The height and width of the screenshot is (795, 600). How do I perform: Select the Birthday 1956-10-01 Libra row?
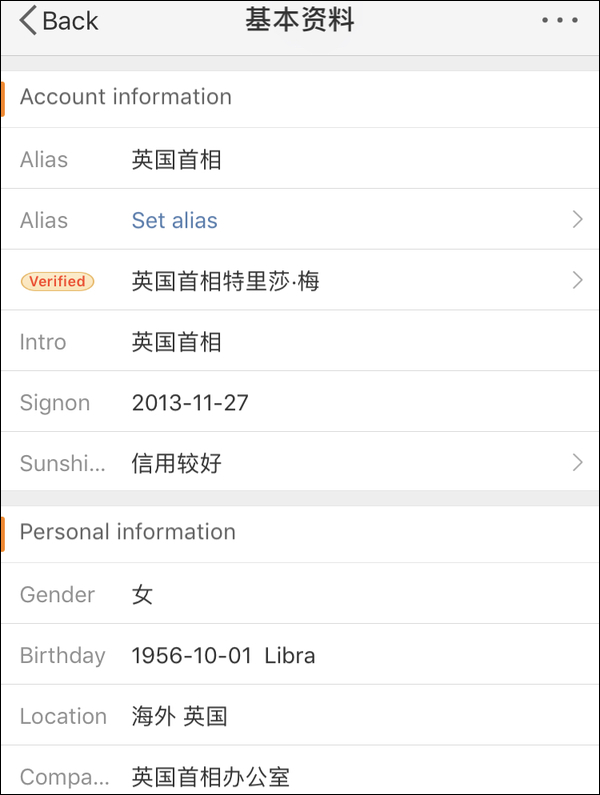223,656
